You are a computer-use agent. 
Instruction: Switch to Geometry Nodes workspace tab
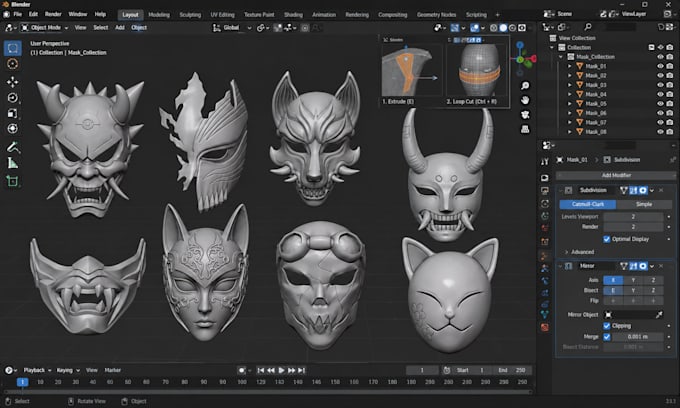pos(436,15)
